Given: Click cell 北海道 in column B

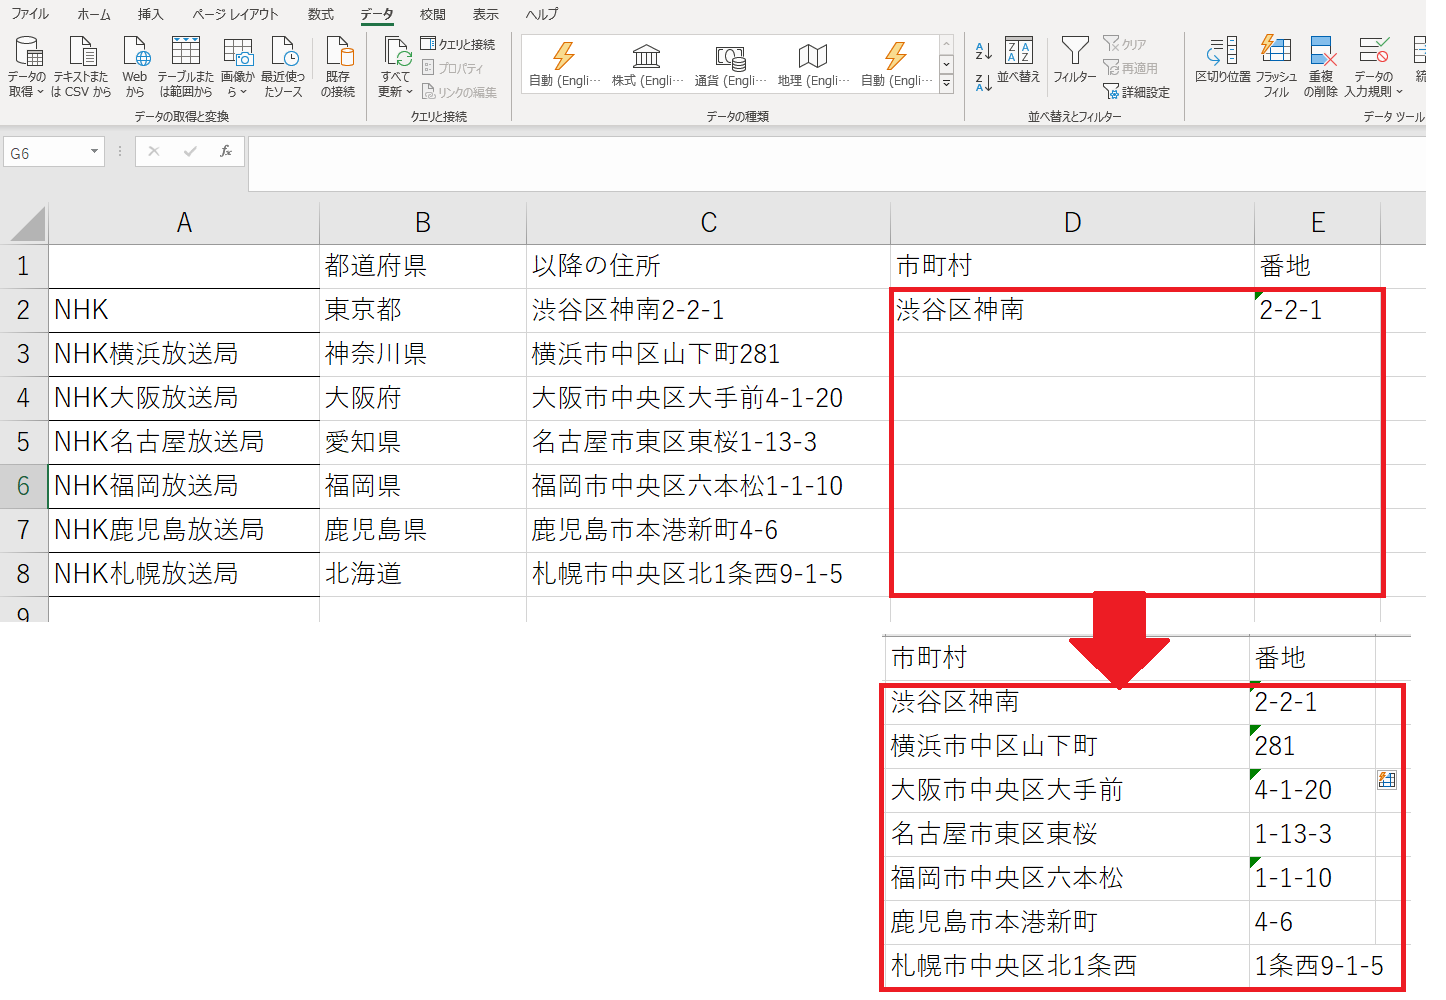Looking at the screenshot, I should click(x=423, y=574).
